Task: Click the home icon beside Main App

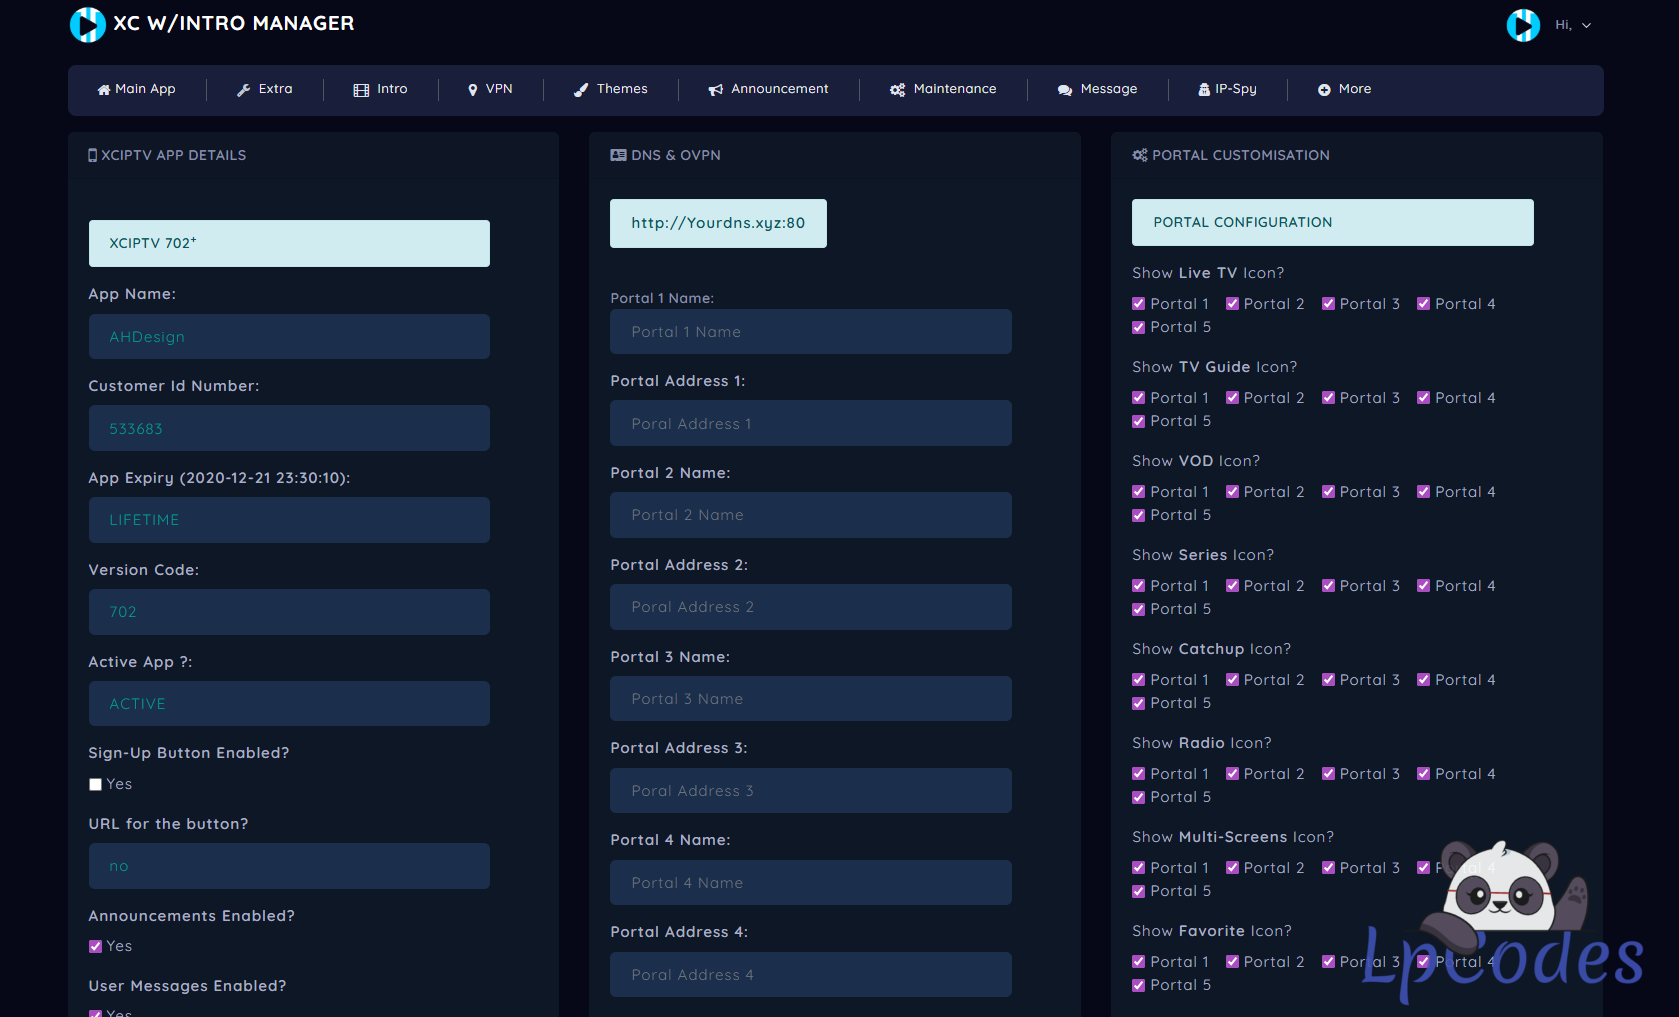Action: [103, 90]
